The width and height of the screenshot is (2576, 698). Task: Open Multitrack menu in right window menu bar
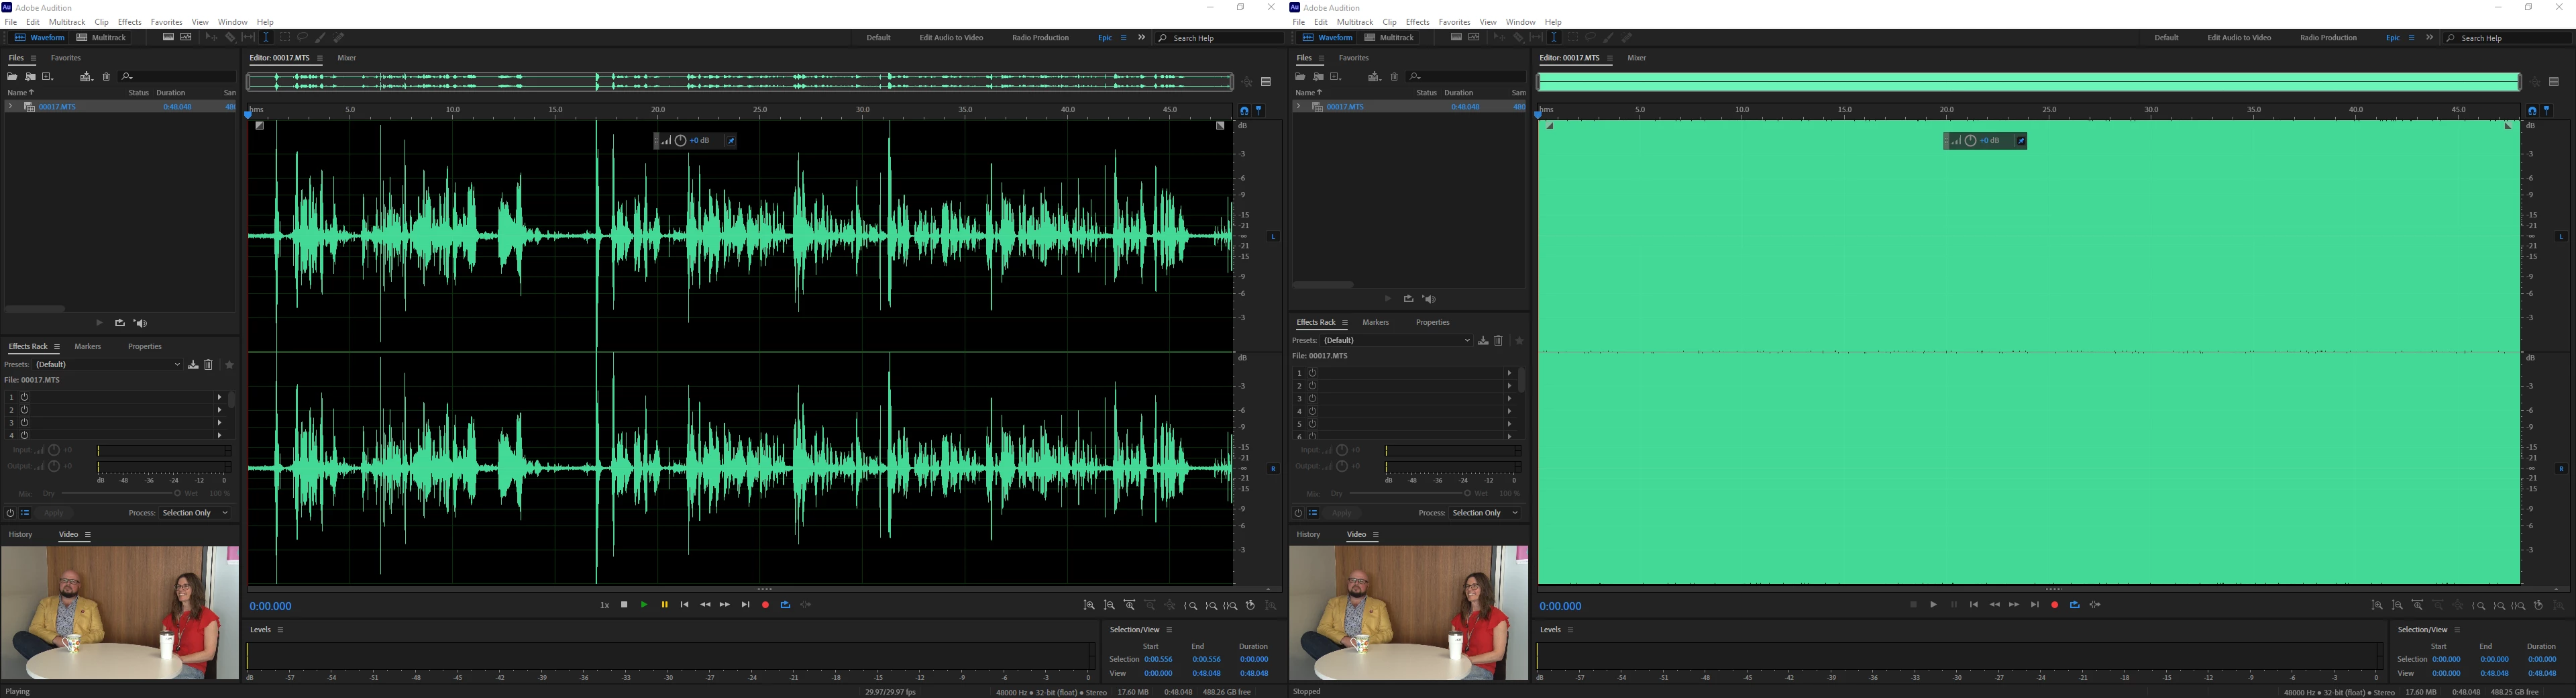1355,22
